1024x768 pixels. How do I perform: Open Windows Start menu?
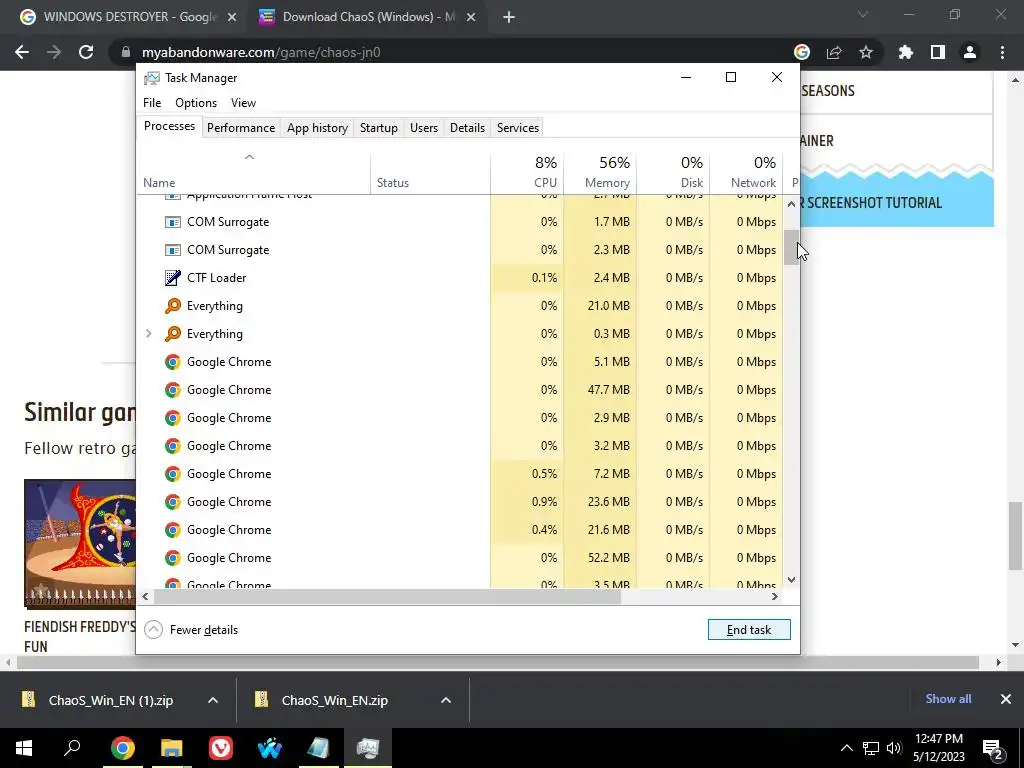coord(24,748)
